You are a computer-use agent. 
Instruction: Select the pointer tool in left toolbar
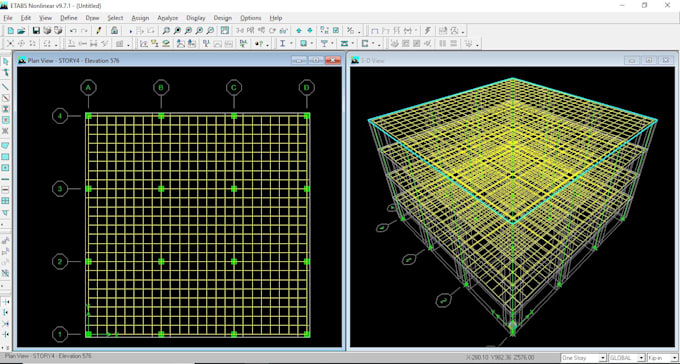coord(6,62)
